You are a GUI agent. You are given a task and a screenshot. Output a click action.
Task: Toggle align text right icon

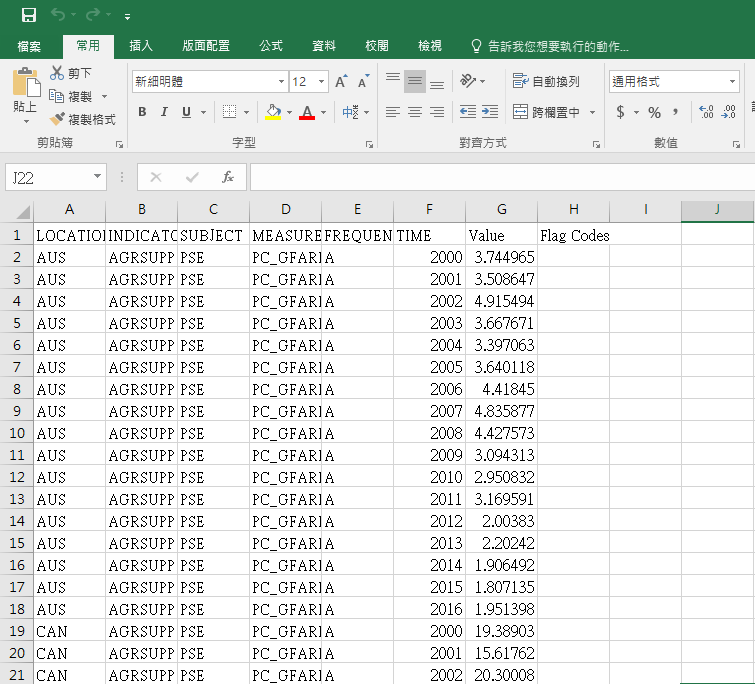[437, 113]
